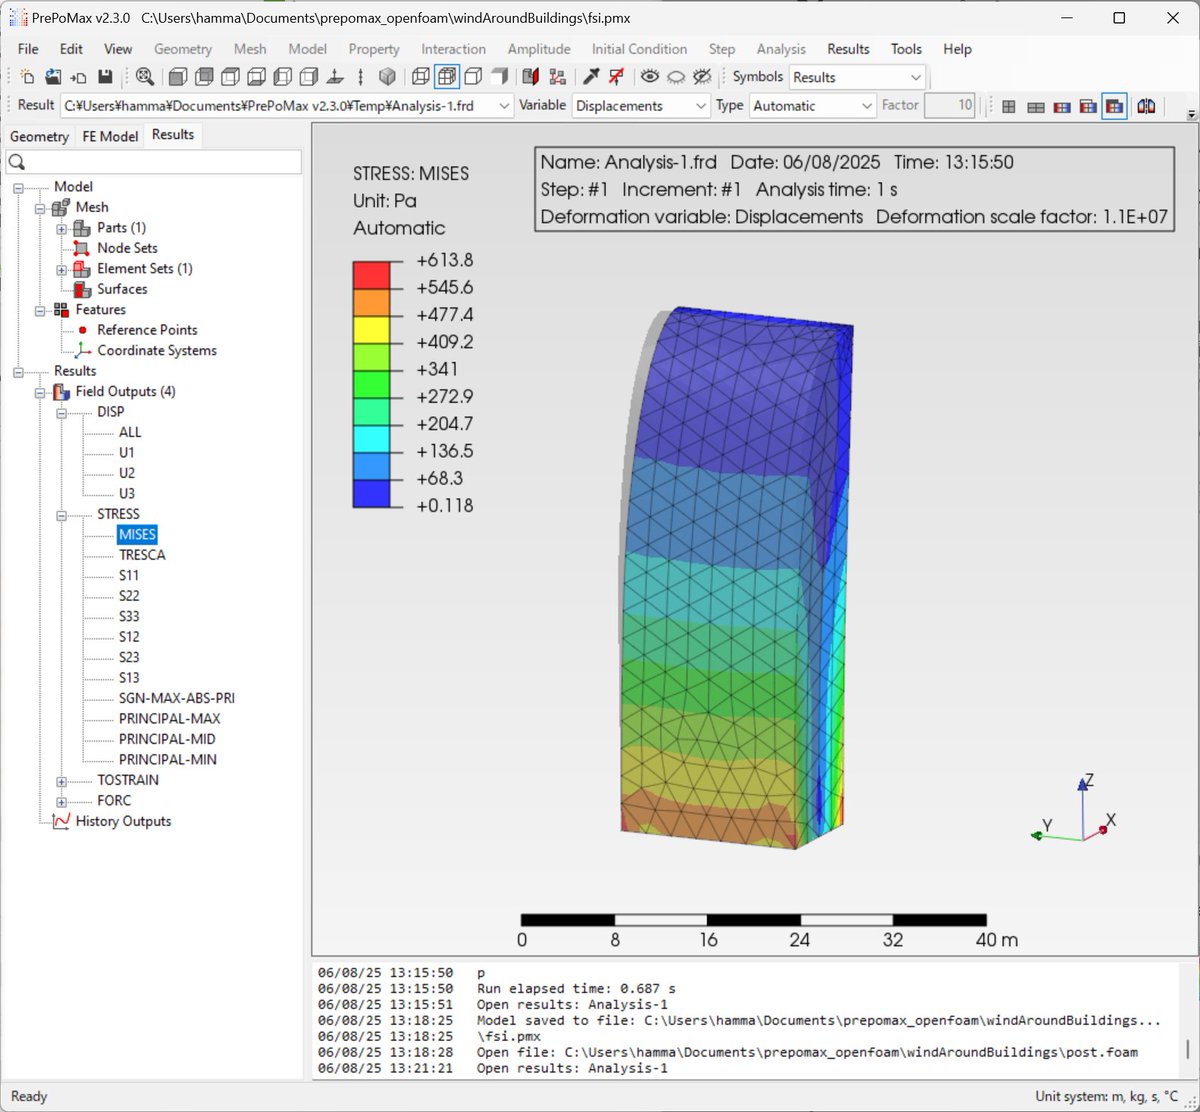The image size is (1200, 1112).
Task: Set the normal view icon
Action: (334, 77)
